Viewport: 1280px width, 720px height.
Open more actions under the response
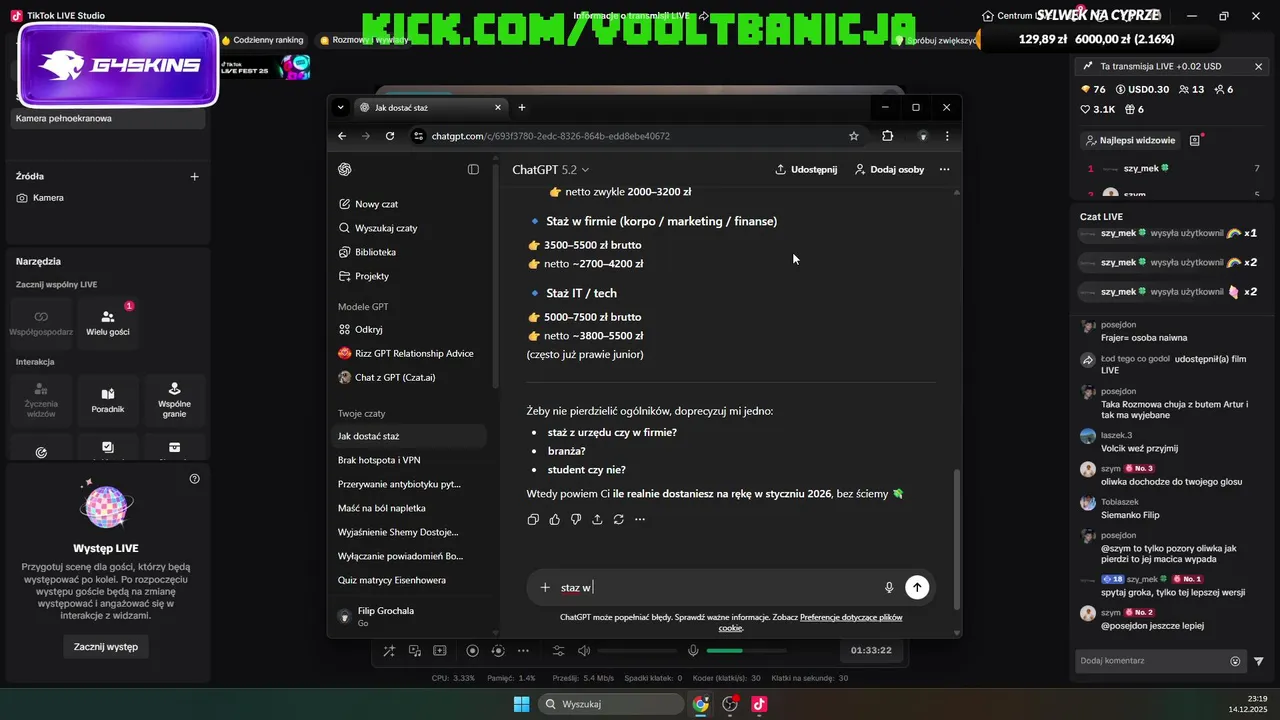pyautogui.click(x=640, y=519)
